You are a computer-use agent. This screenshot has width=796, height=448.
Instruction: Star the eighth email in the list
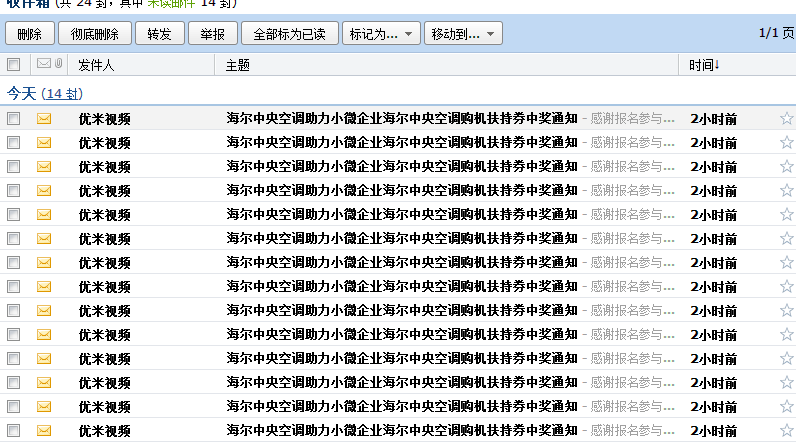click(786, 286)
